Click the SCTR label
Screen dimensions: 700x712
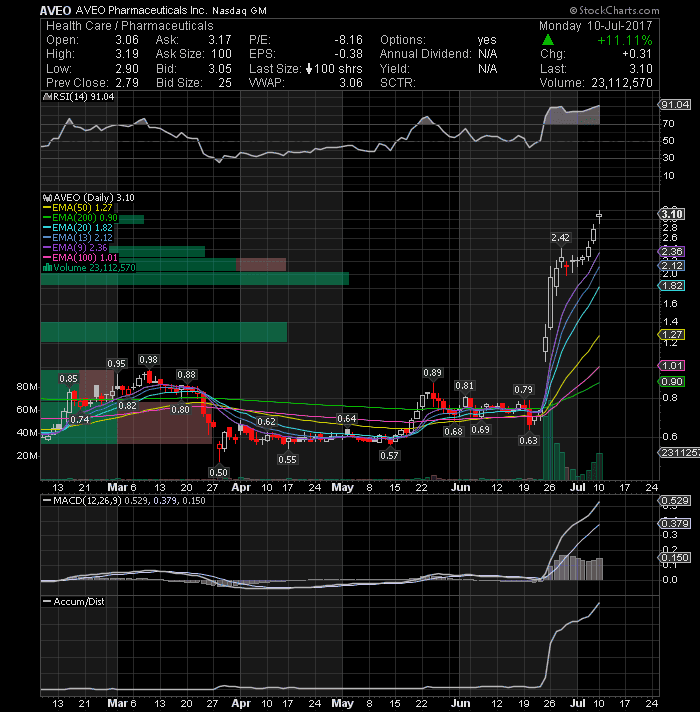398,83
